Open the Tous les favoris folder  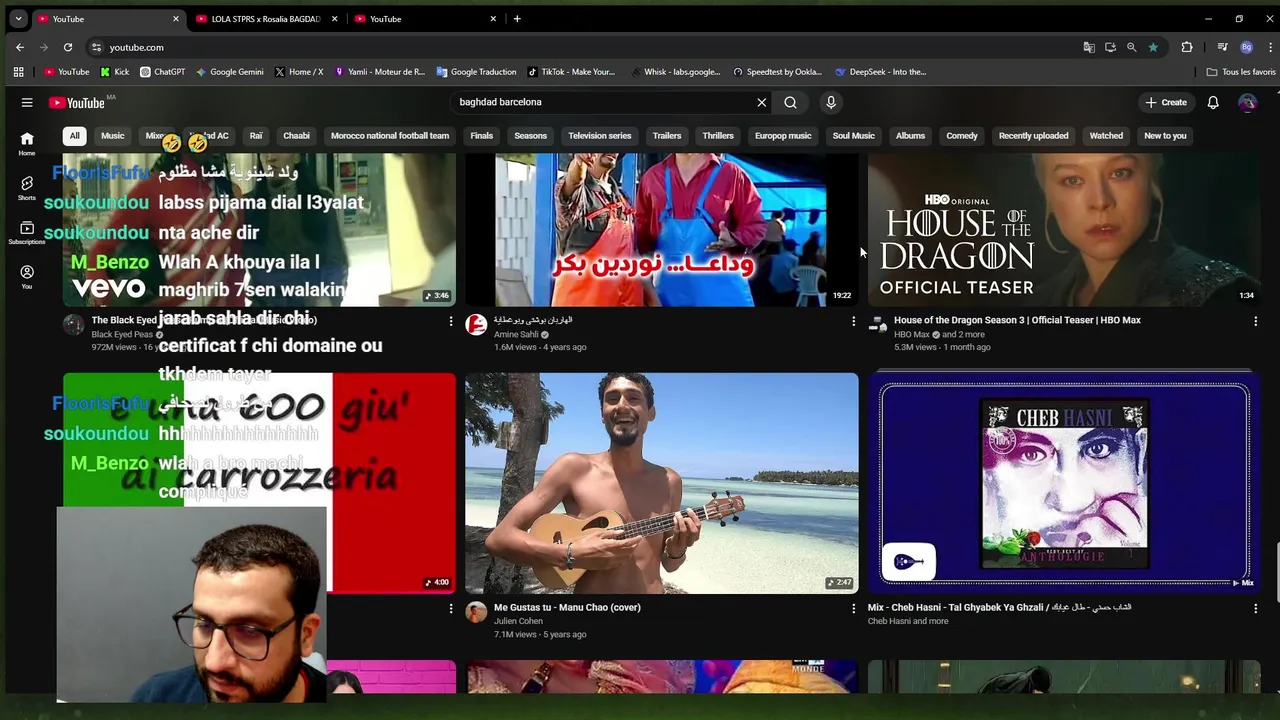(1241, 72)
